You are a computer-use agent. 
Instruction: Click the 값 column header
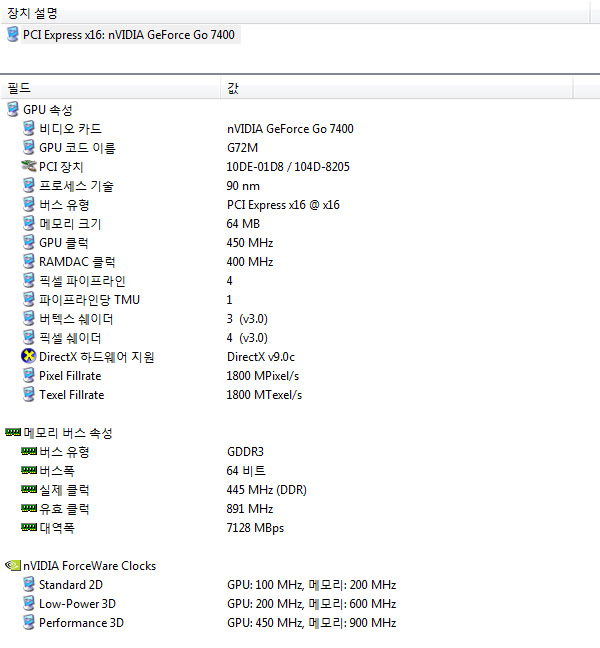pos(396,88)
